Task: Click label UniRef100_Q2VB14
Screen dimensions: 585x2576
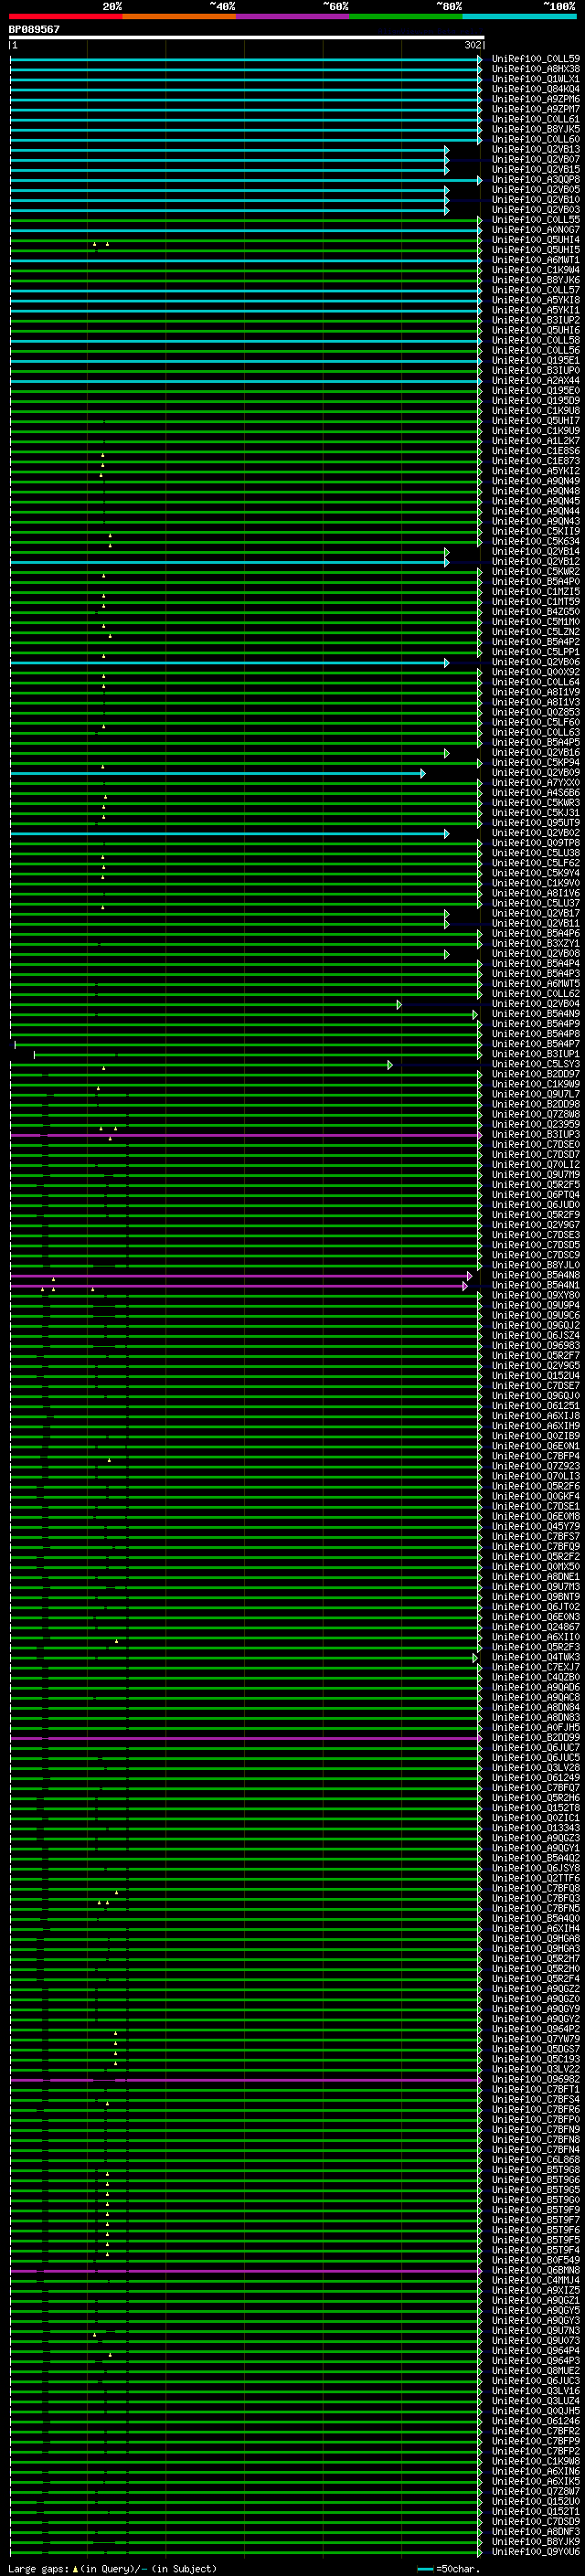Action: [x=535, y=552]
